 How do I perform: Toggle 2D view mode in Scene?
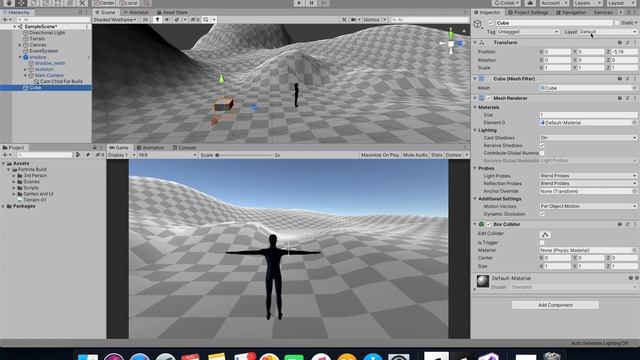pyautogui.click(x=145, y=20)
